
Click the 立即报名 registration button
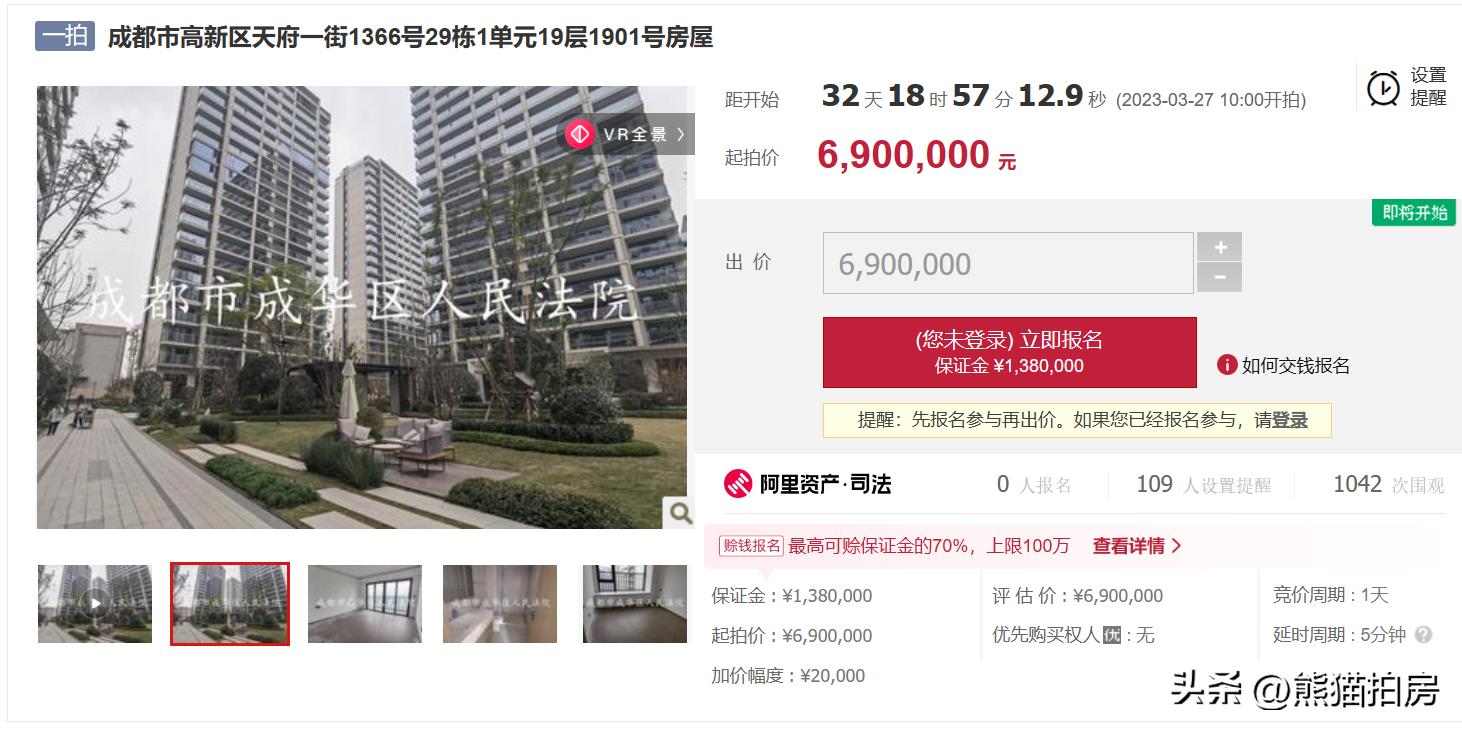pos(1009,352)
